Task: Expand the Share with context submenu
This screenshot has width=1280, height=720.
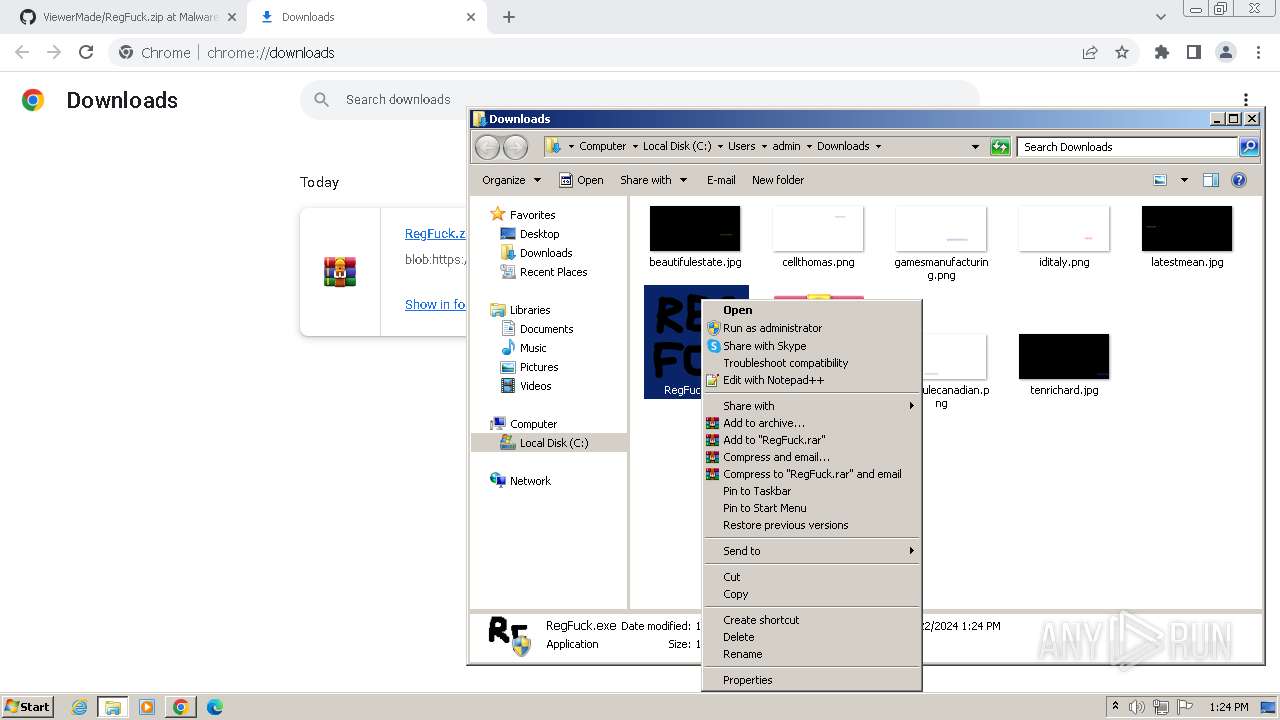Action: click(811, 406)
